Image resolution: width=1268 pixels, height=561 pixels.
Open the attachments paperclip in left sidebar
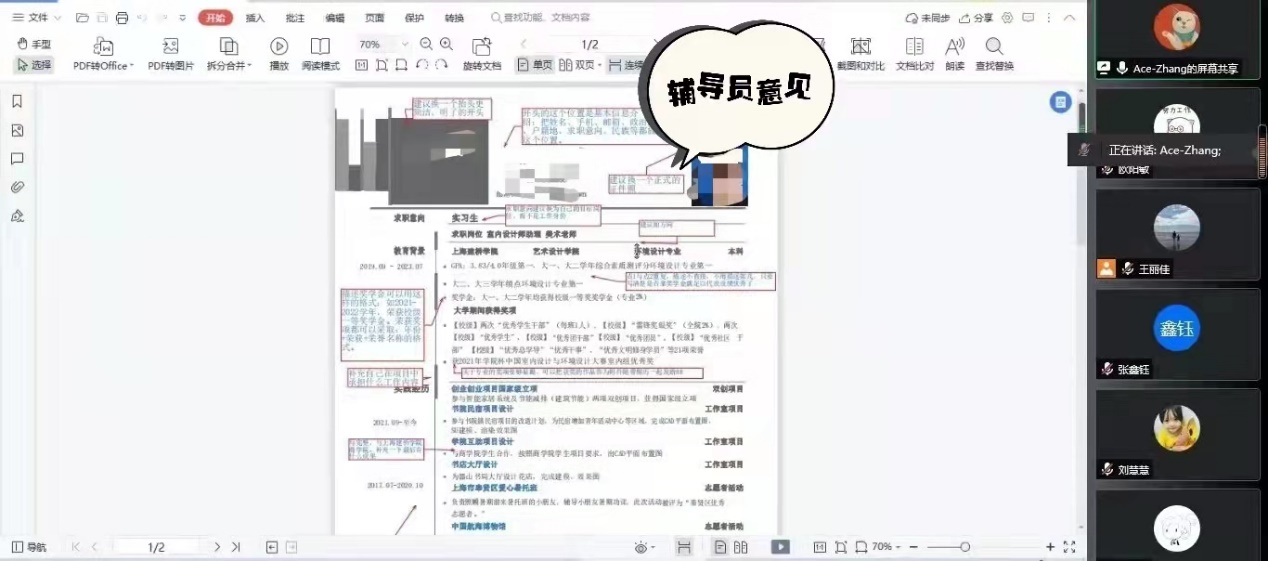click(17, 187)
